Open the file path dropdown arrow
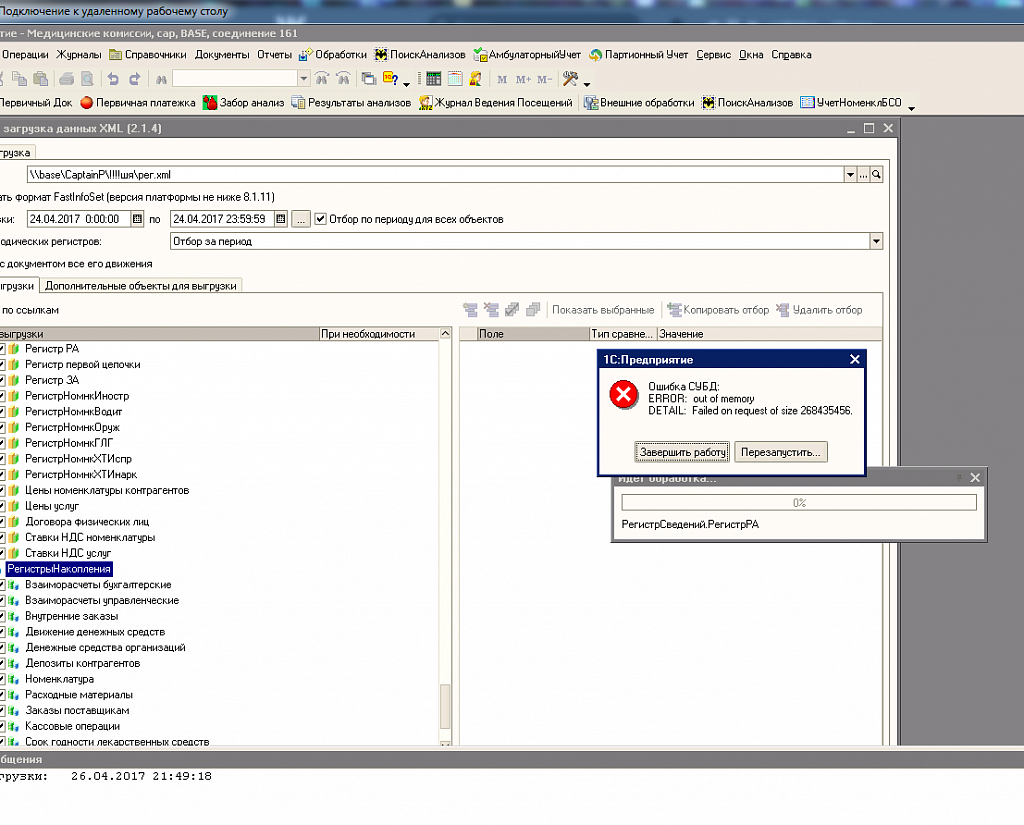Viewport: 1024px width, 825px height. (849, 175)
